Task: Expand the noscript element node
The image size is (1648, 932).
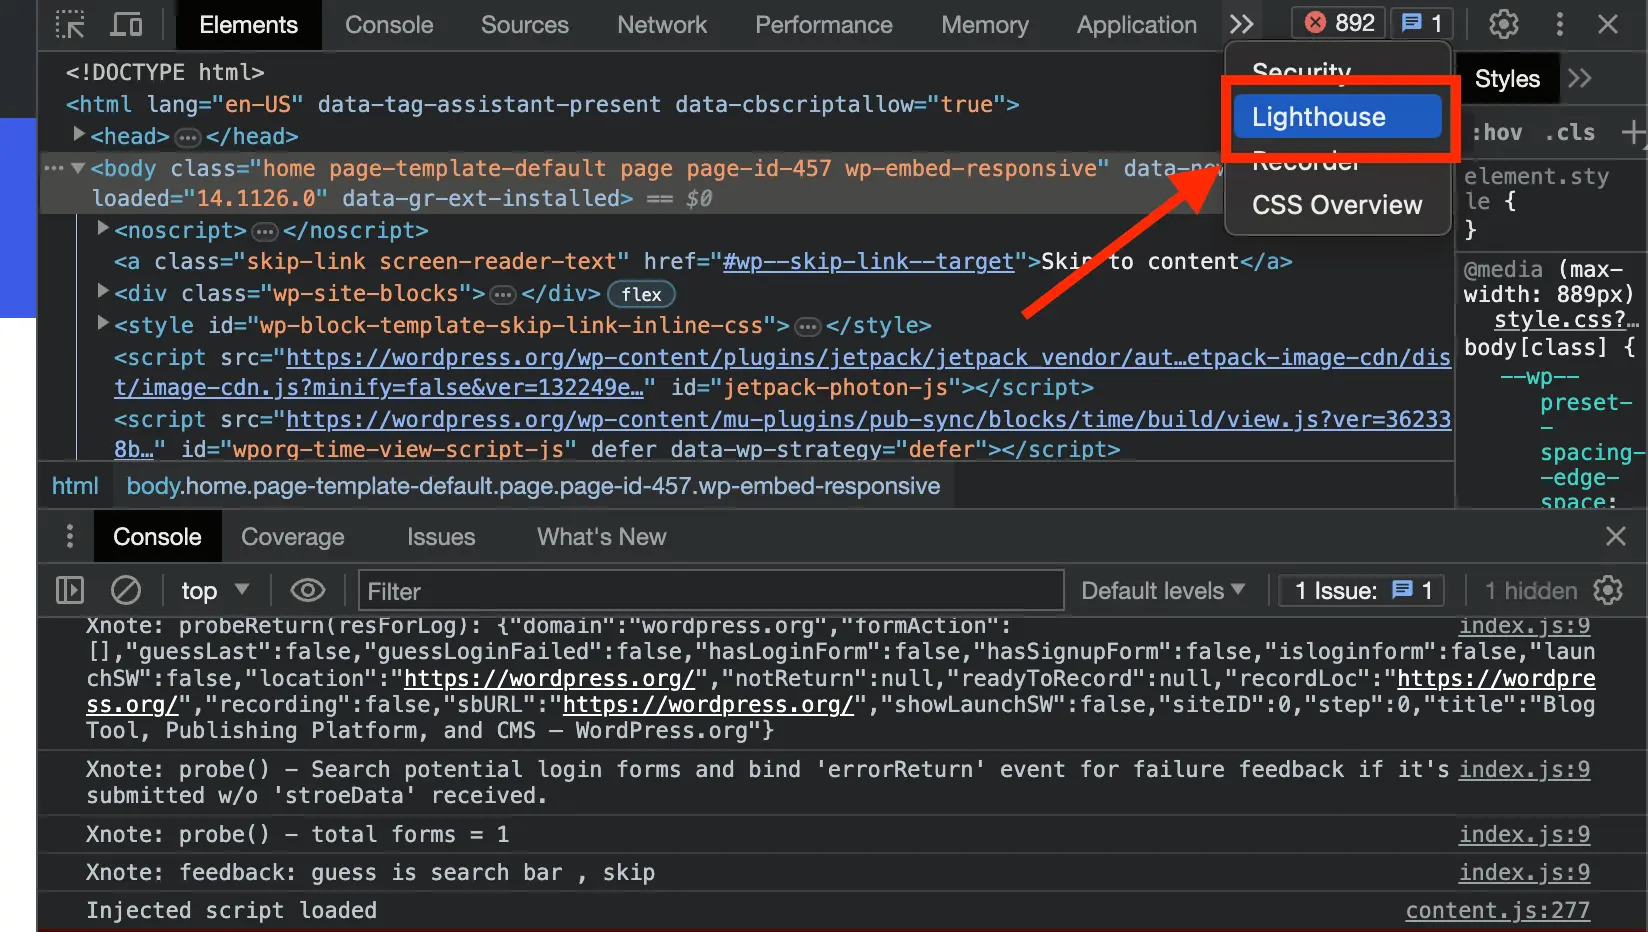Action: (103, 229)
